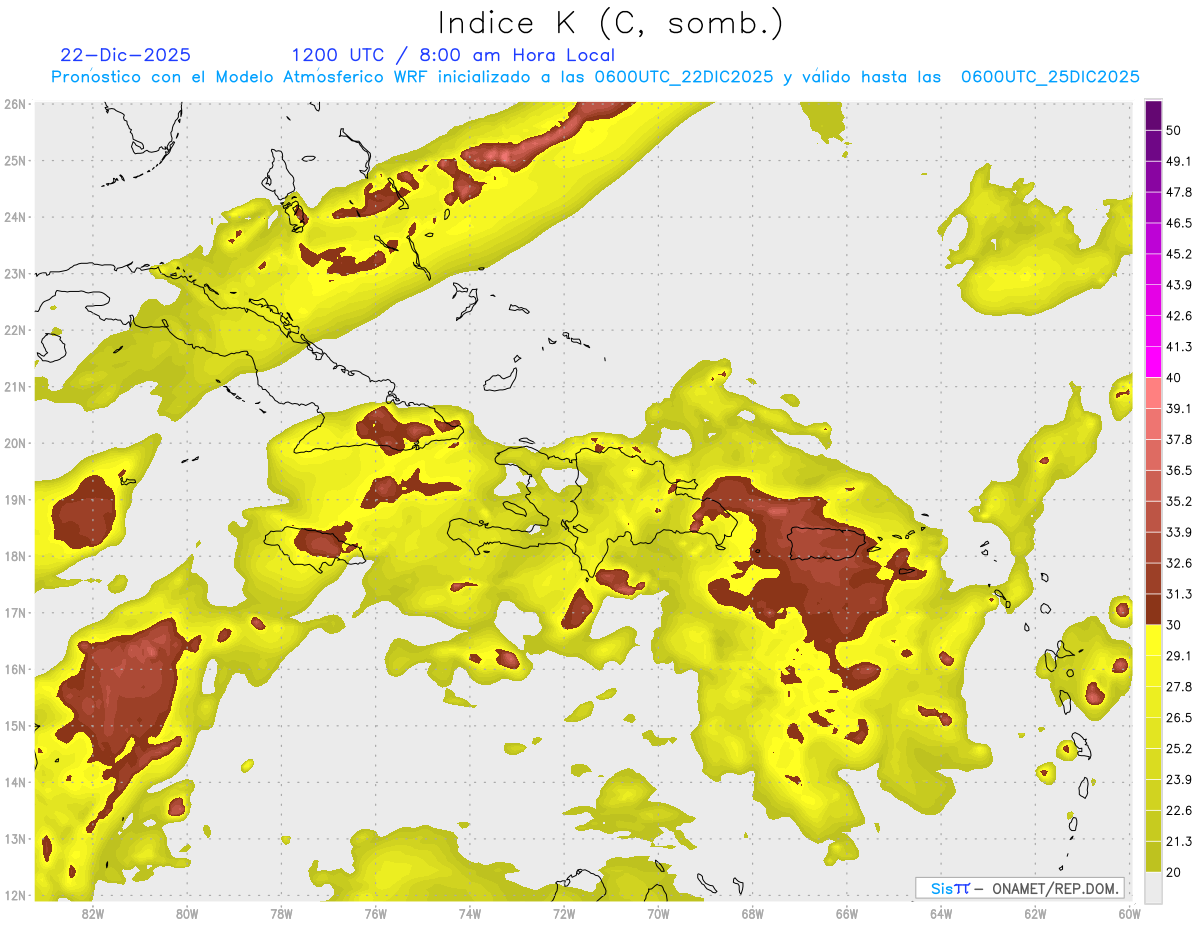This screenshot has width=1200, height=927.
Task: Click the '33.9' color scale label
Action: point(1179,532)
